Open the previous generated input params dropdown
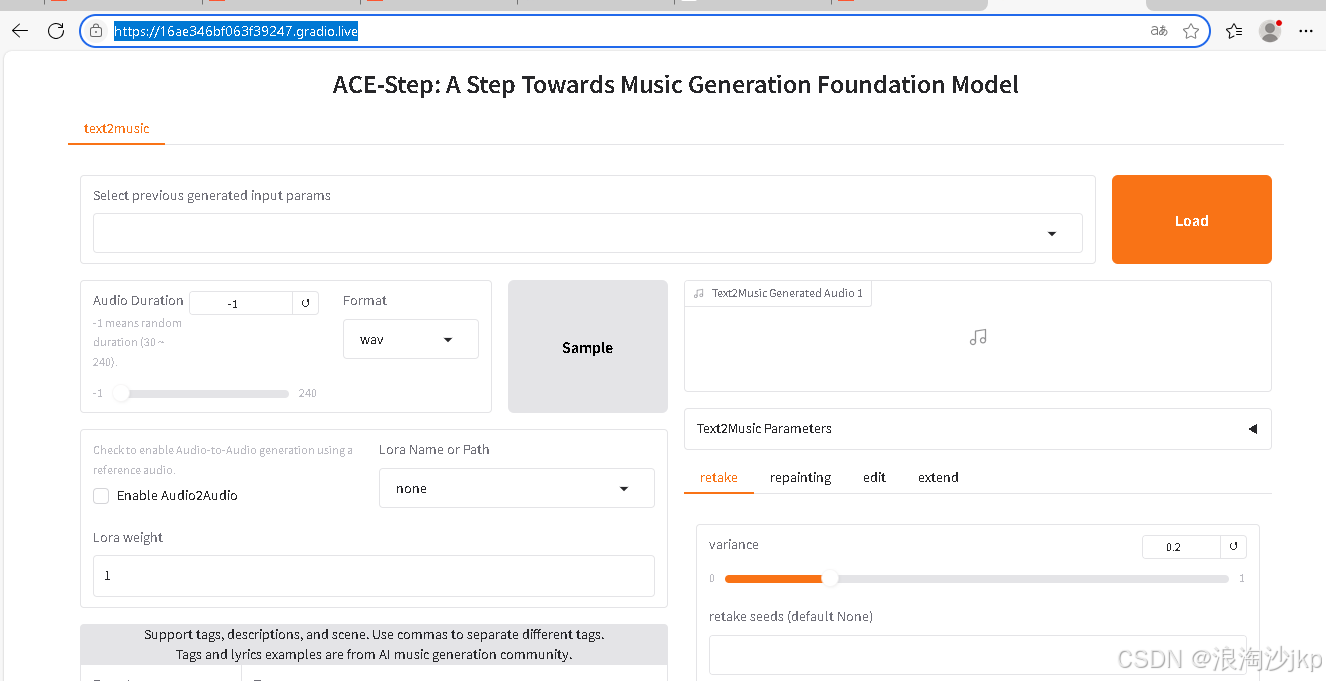The width and height of the screenshot is (1326, 681). coord(1052,234)
